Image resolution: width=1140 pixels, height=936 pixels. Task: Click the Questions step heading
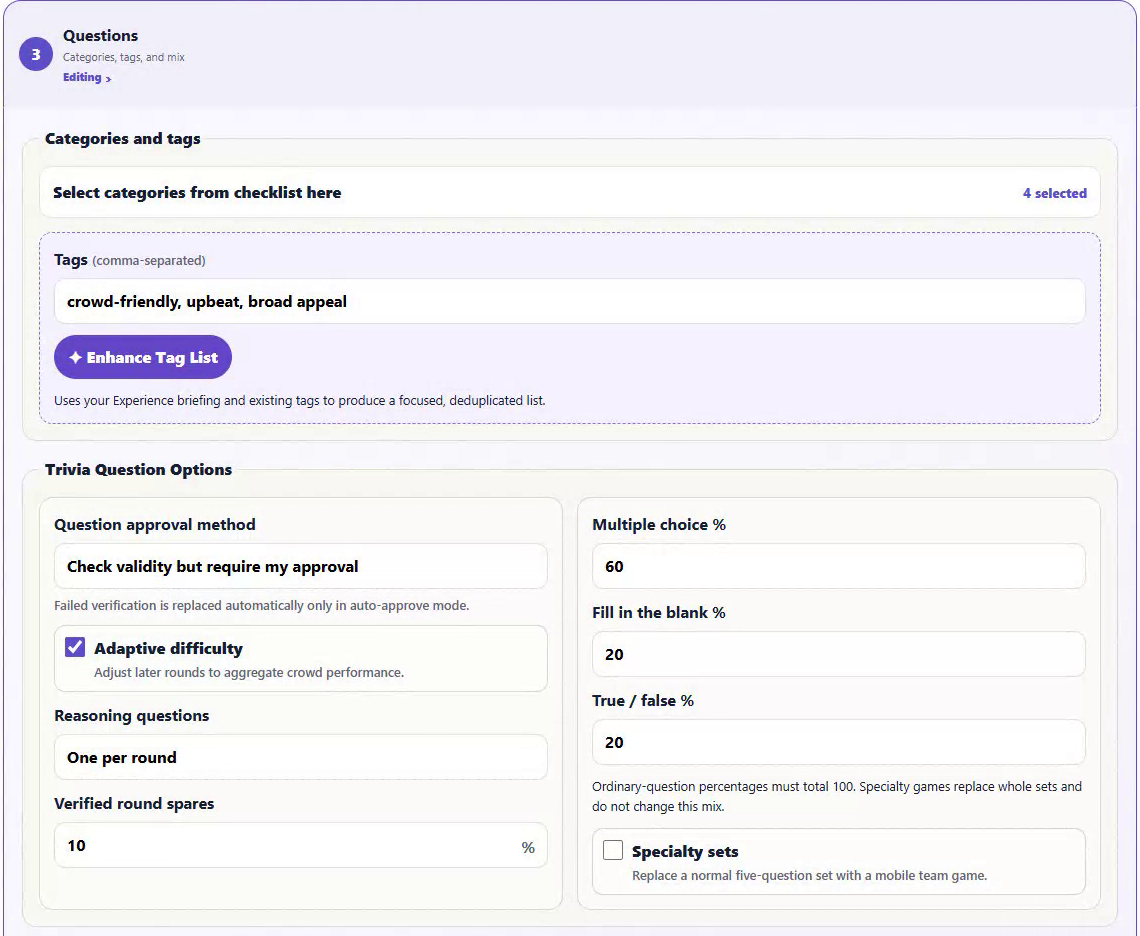pyautogui.click(x=100, y=36)
